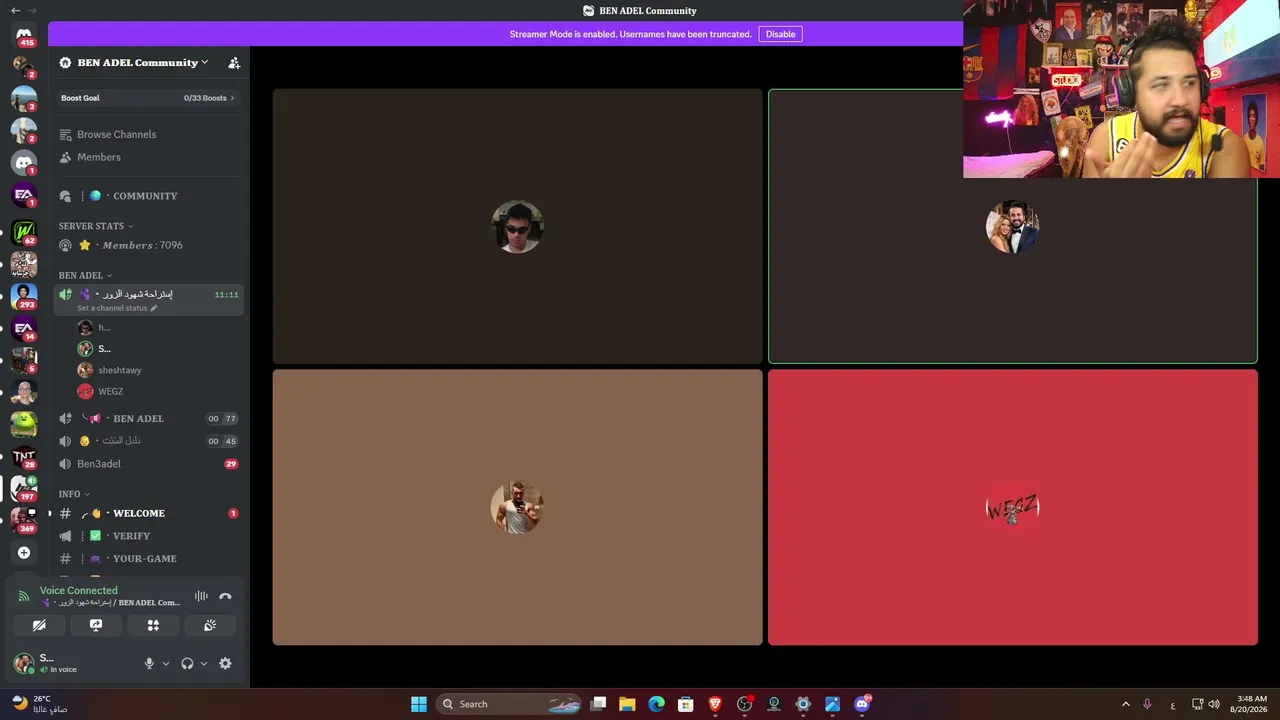Show hidden system tray icons
The image size is (1280, 720).
tap(1125, 704)
